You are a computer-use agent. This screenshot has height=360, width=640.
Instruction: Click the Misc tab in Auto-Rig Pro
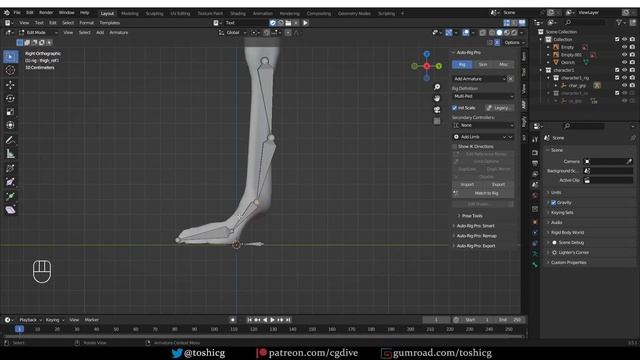[x=503, y=64]
